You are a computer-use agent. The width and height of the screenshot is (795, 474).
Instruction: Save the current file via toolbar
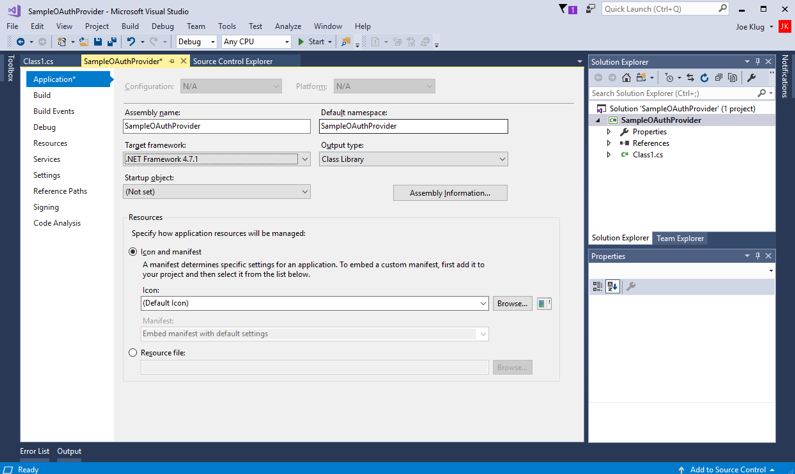(98, 42)
